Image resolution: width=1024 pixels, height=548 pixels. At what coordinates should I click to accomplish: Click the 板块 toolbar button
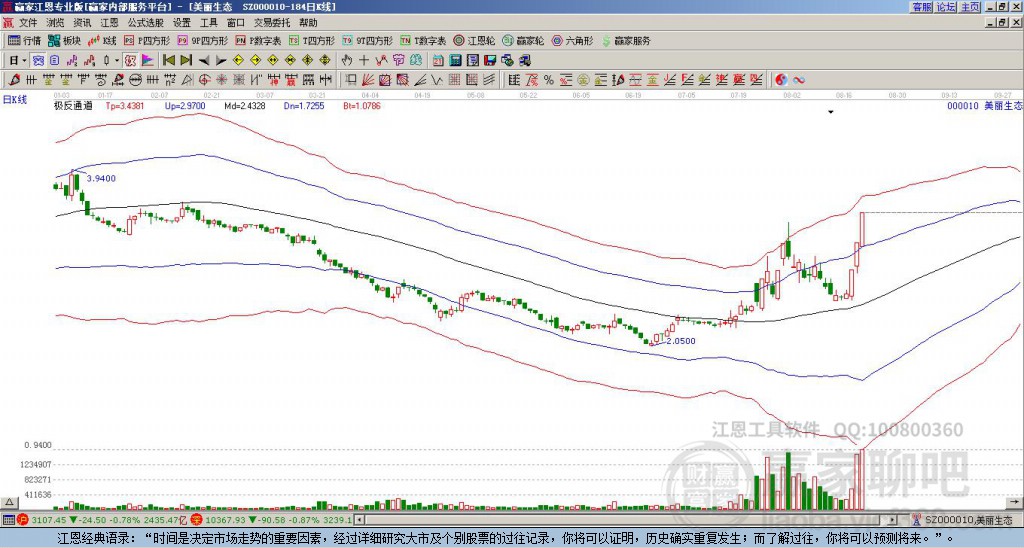65,40
